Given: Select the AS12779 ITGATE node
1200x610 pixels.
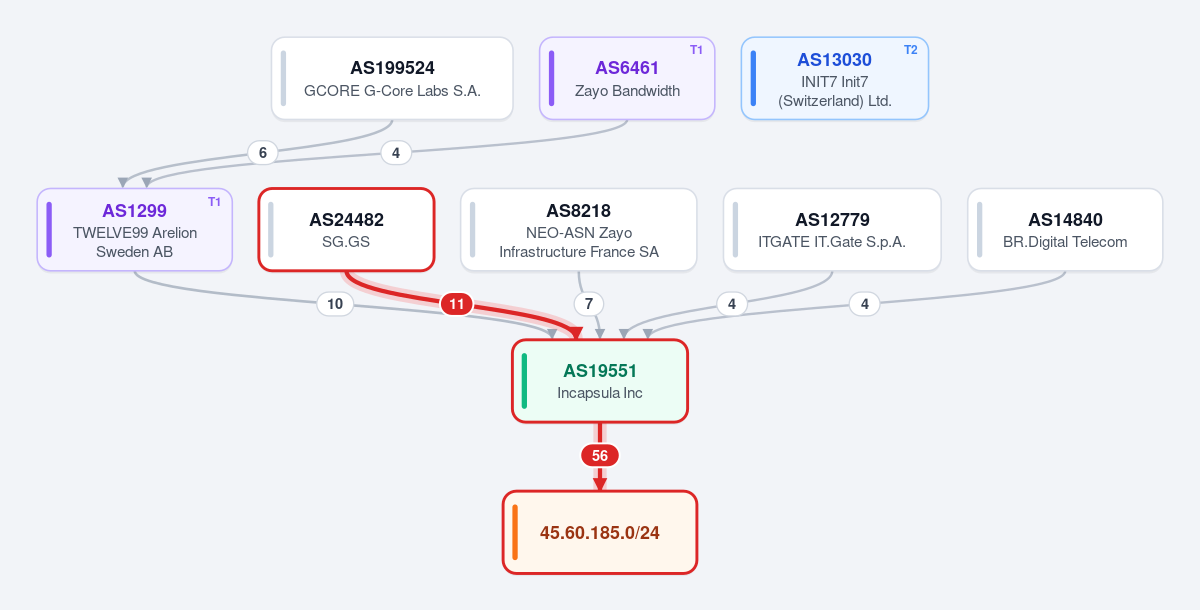Looking at the screenshot, I should pyautogui.click(x=832, y=229).
